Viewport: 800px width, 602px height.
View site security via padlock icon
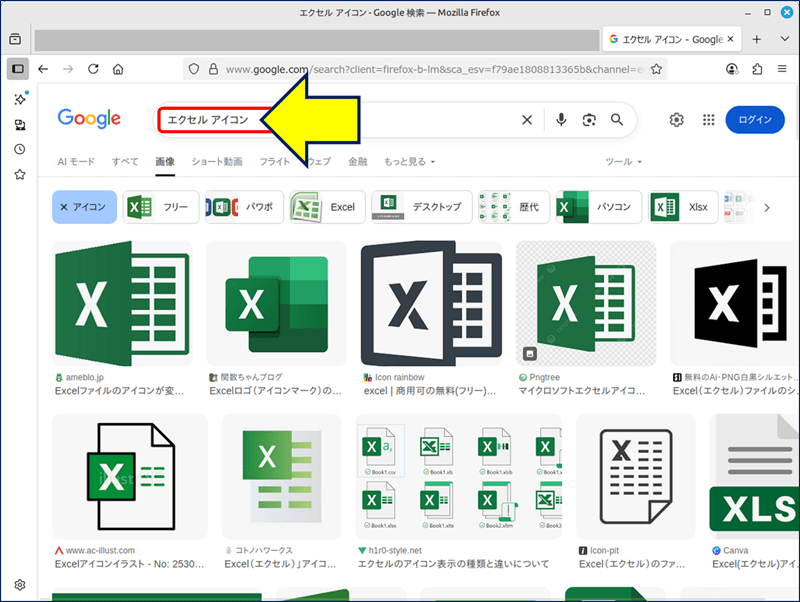[213, 69]
